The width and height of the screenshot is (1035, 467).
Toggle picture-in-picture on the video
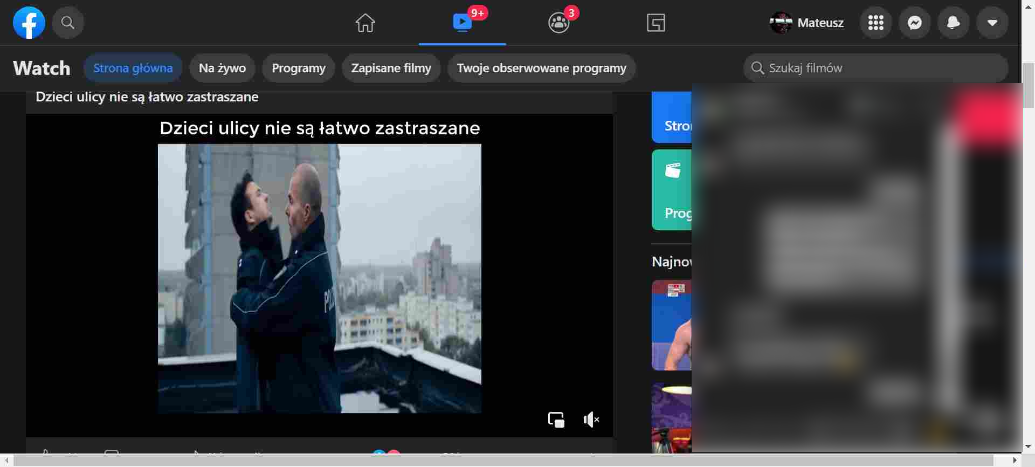coord(556,419)
